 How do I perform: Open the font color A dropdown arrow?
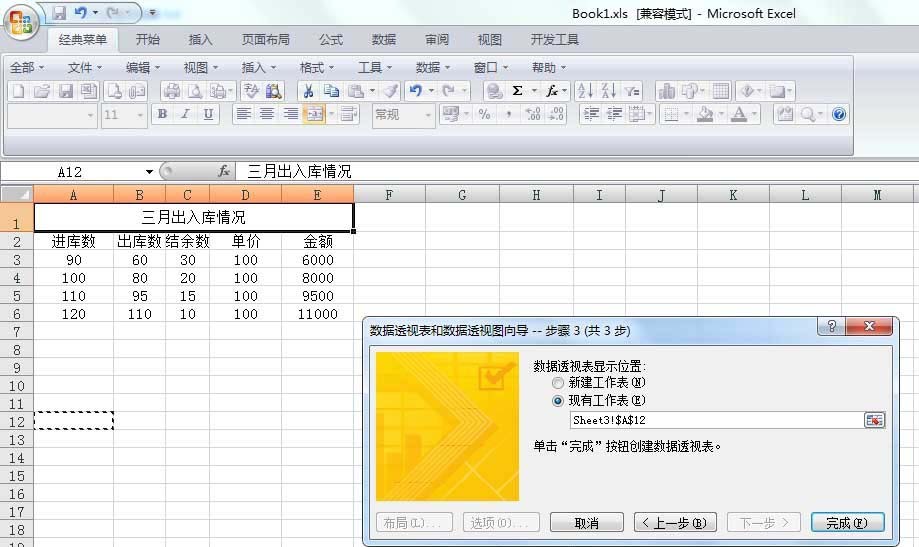754,114
